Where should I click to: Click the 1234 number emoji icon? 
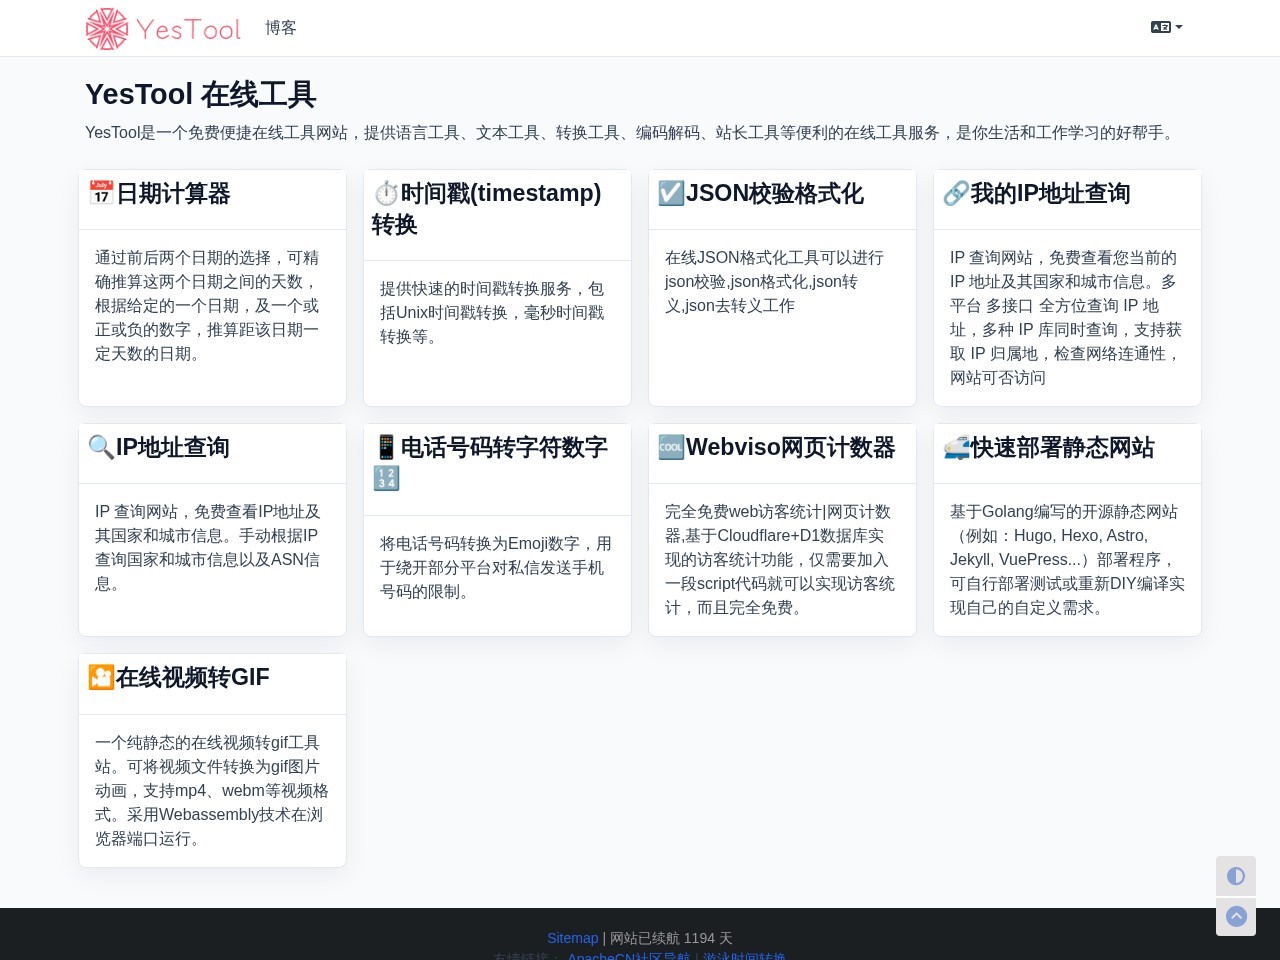[x=386, y=479]
